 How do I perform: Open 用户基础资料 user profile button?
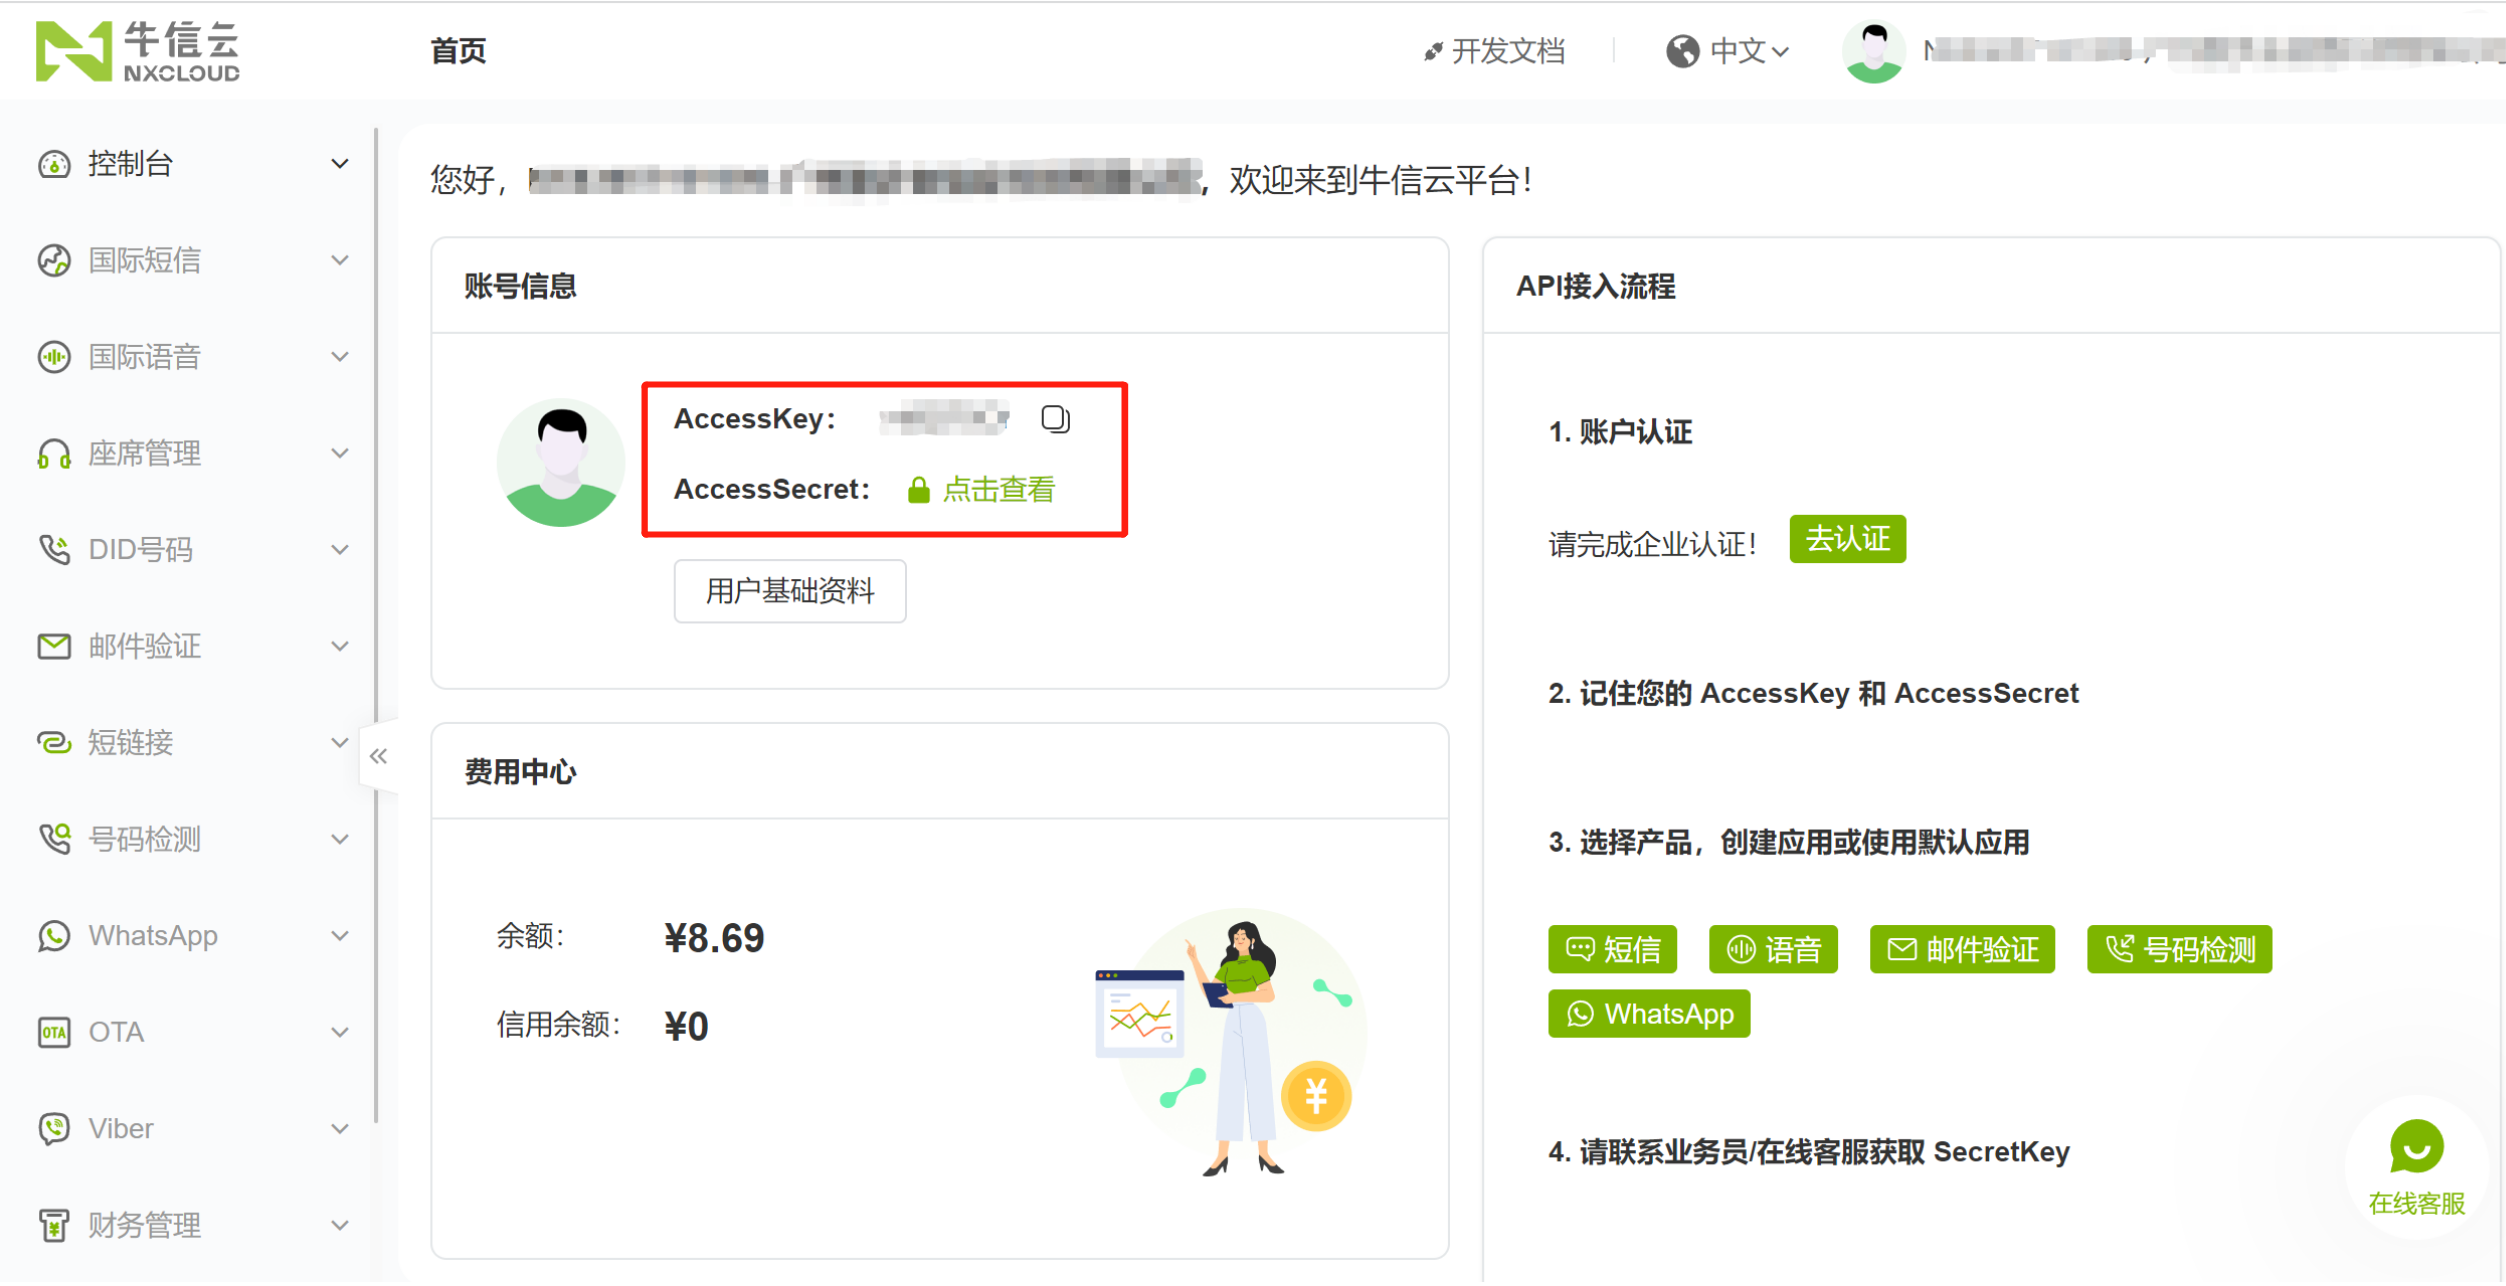(789, 591)
